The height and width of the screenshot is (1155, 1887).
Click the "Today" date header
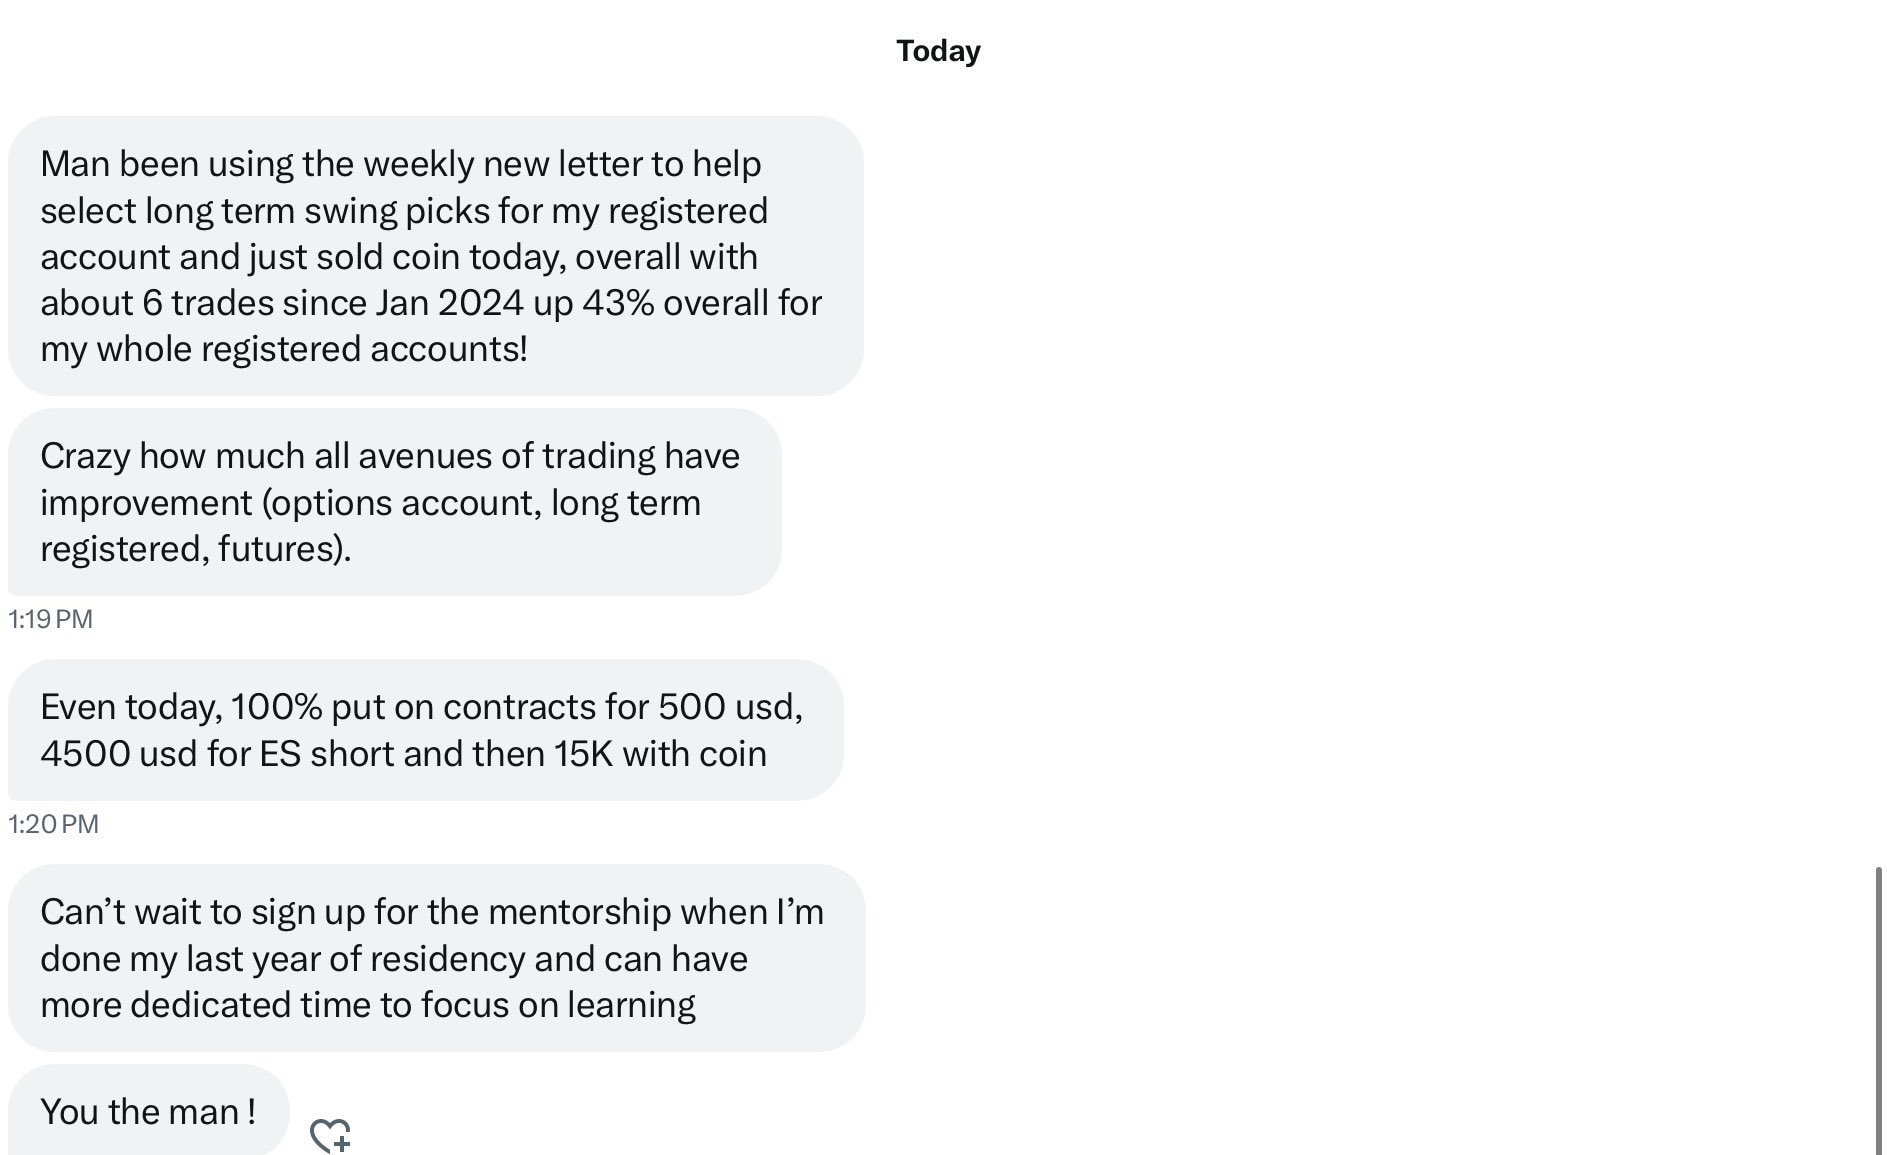click(x=938, y=51)
